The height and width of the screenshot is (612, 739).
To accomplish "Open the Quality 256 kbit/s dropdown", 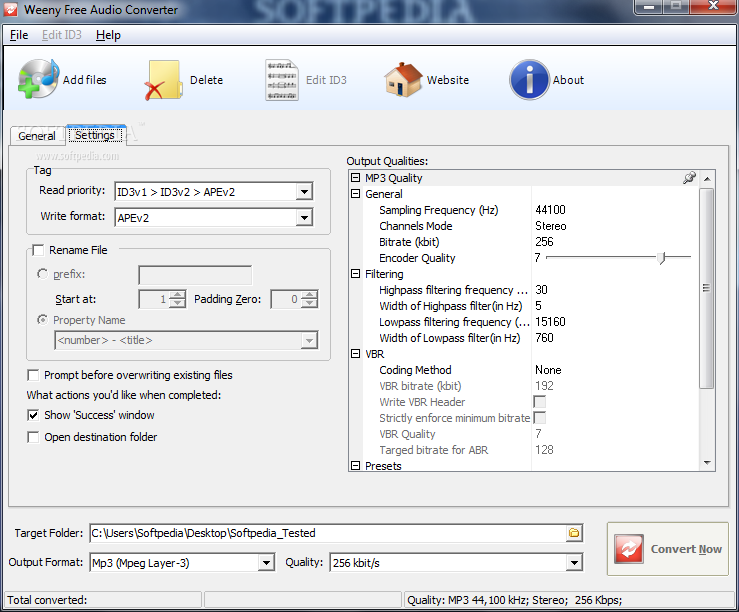I will 574,563.
